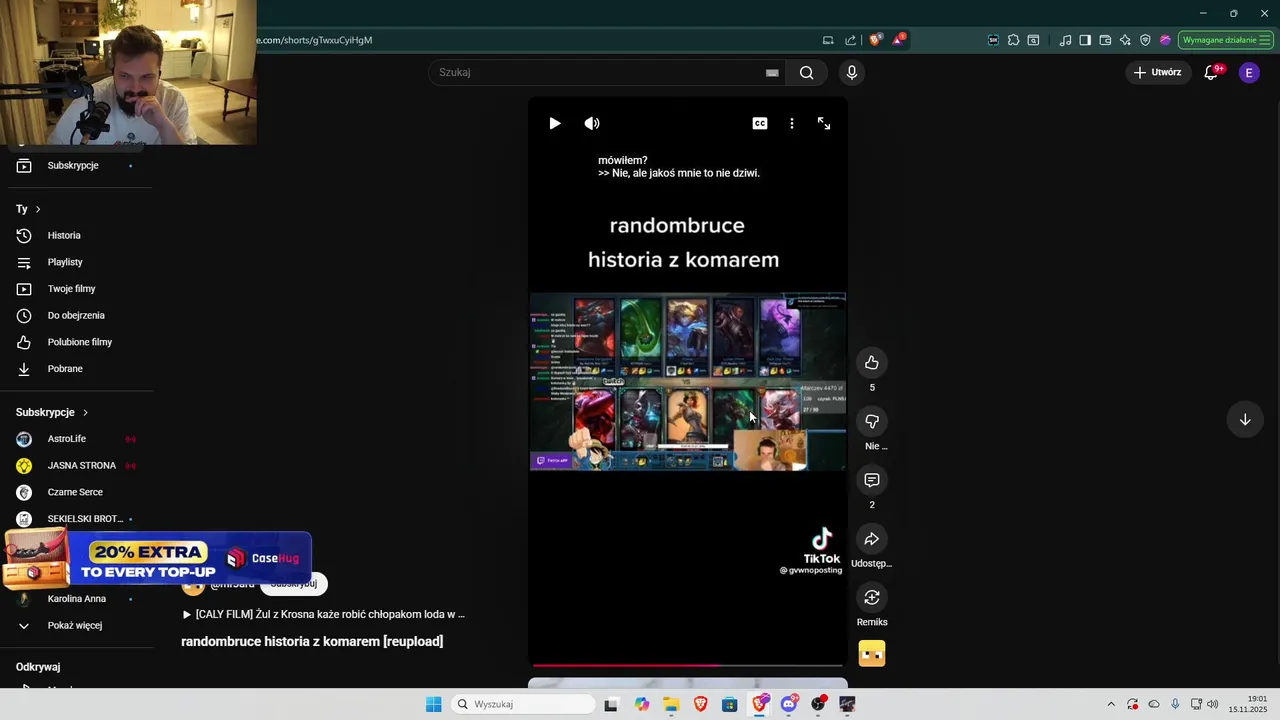Open Remiks option for this Short
This screenshot has width=1280, height=720.
(872, 598)
